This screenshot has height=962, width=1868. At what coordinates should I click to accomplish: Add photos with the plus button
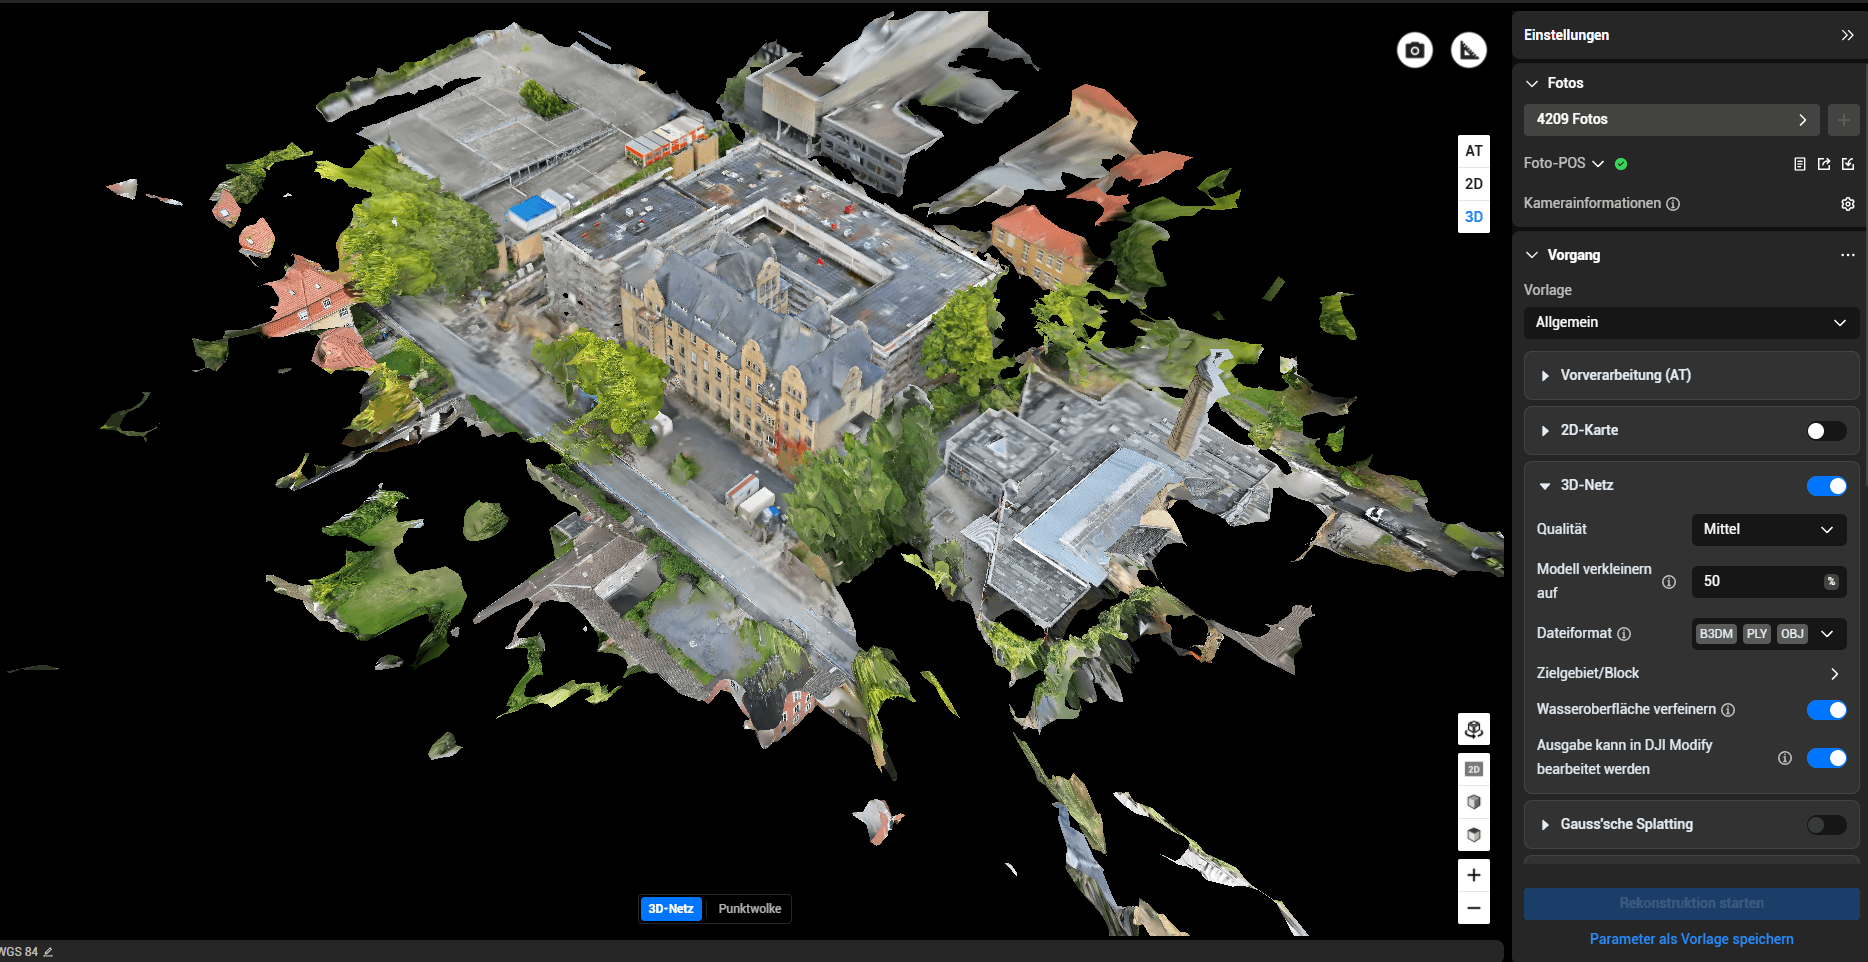click(x=1843, y=119)
